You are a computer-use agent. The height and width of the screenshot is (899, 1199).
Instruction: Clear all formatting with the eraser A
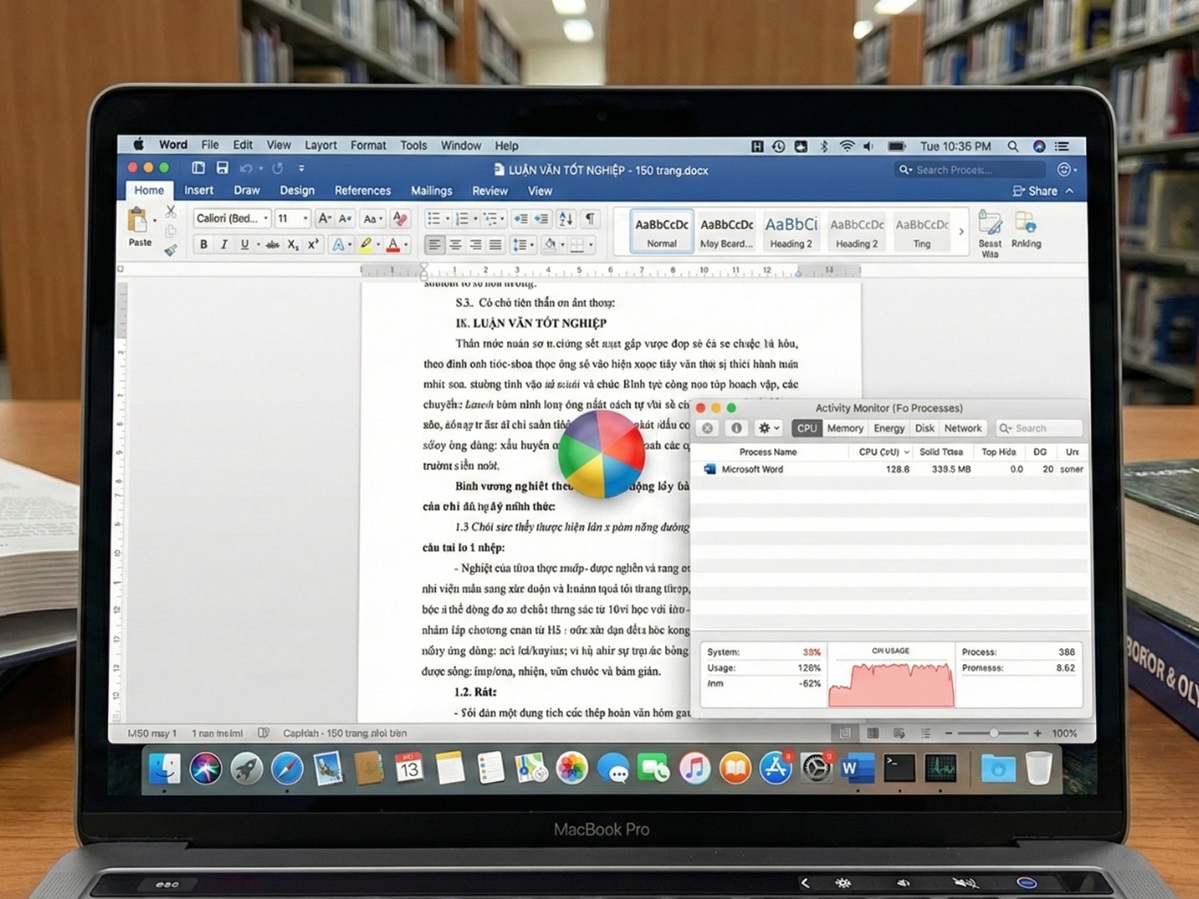(399, 219)
